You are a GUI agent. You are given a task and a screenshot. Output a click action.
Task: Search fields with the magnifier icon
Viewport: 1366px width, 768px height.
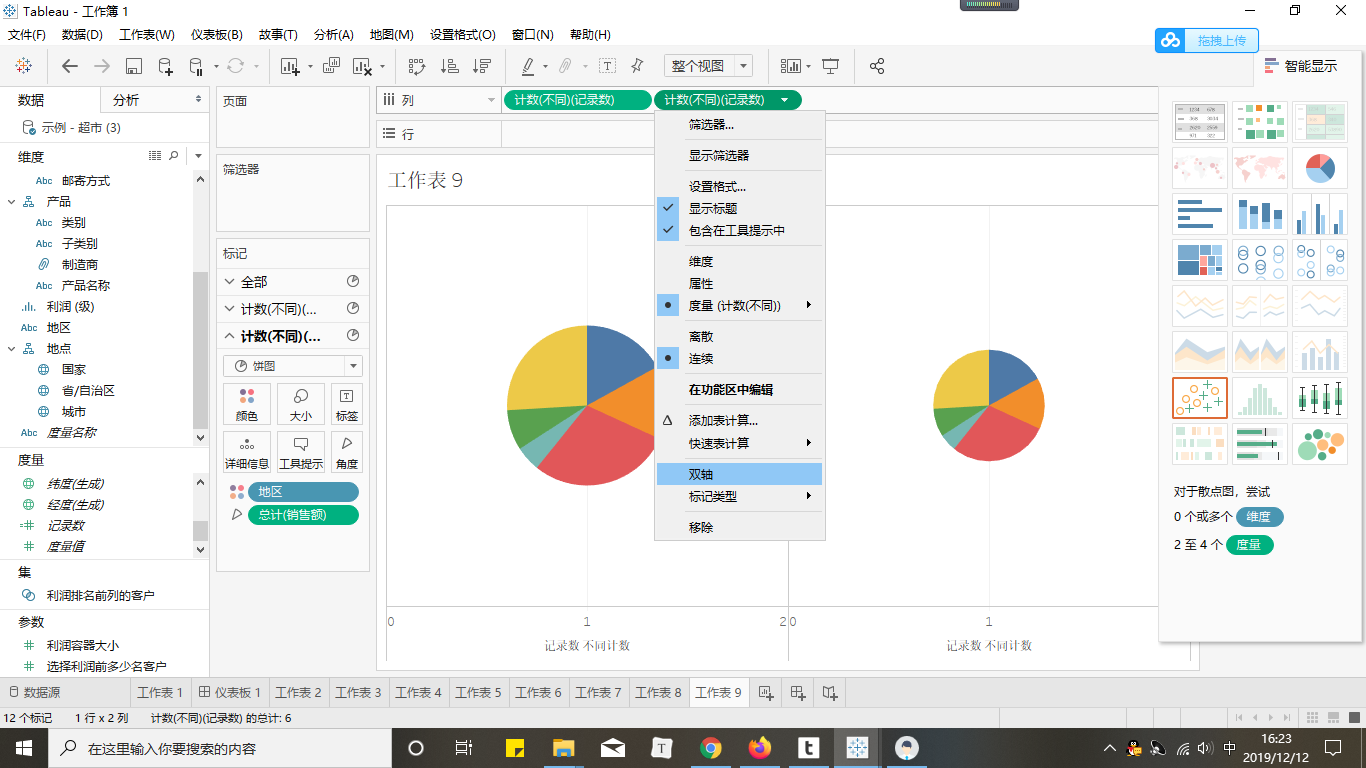174,156
